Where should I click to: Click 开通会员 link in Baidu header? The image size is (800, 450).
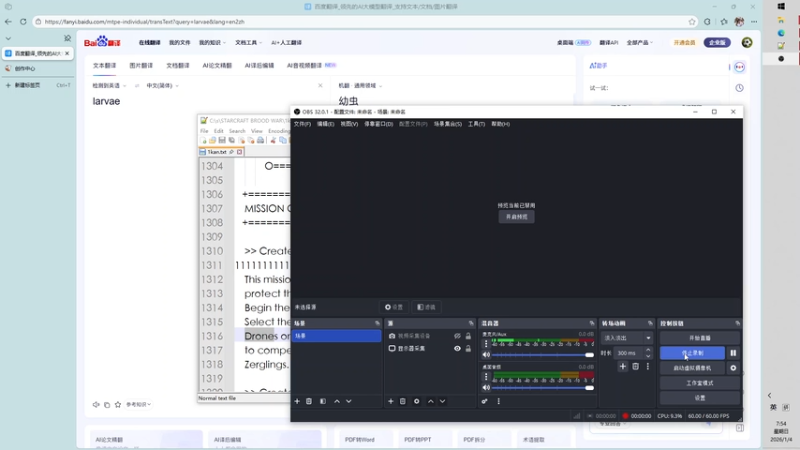684,43
